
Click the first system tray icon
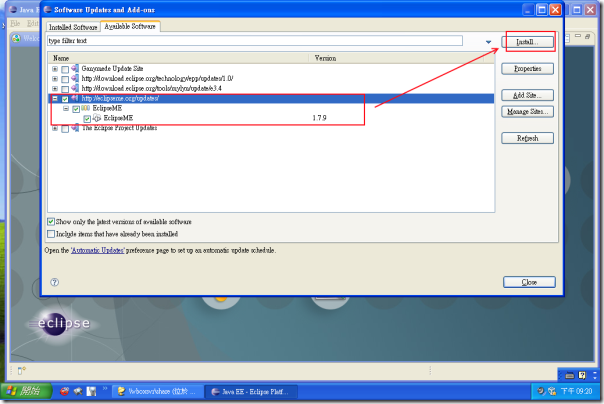[541, 391]
